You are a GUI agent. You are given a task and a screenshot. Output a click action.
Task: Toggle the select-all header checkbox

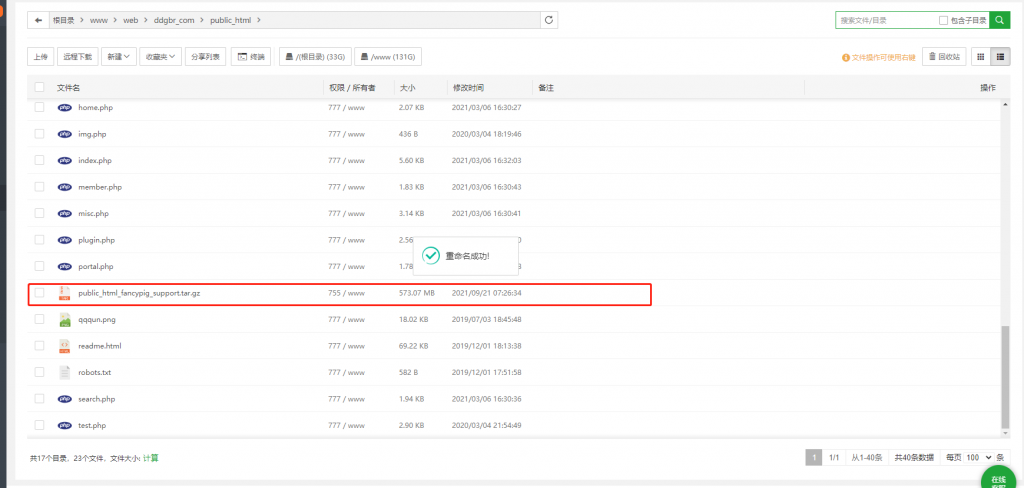coord(40,87)
